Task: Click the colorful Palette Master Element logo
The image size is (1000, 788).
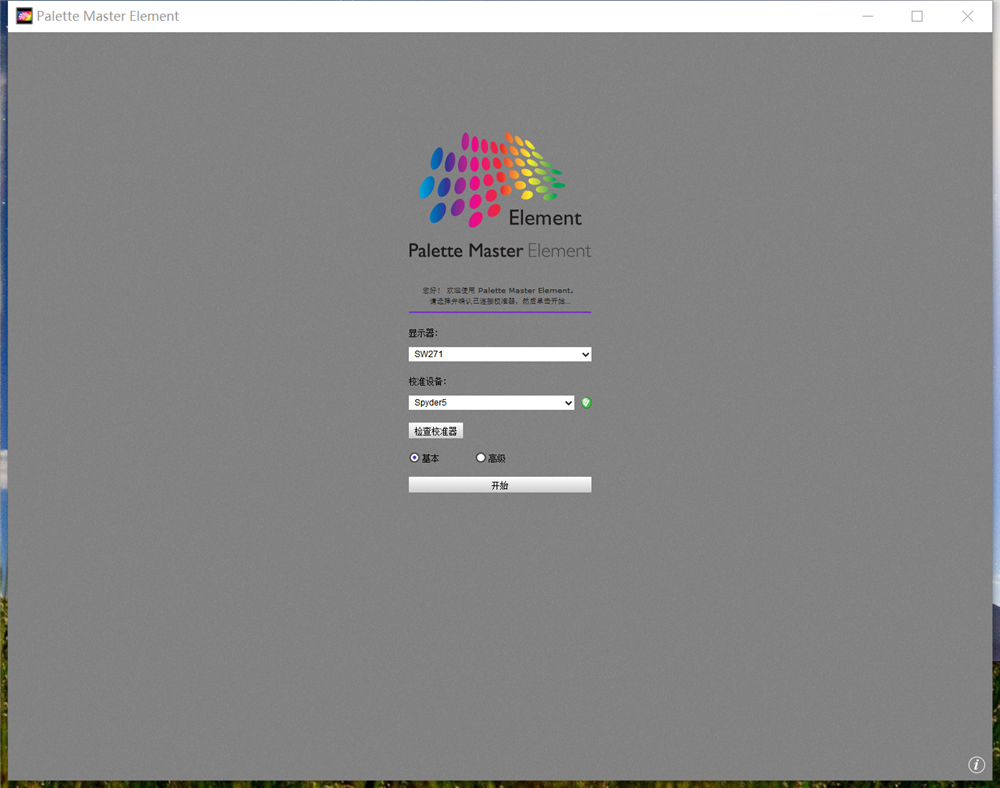Action: point(499,180)
